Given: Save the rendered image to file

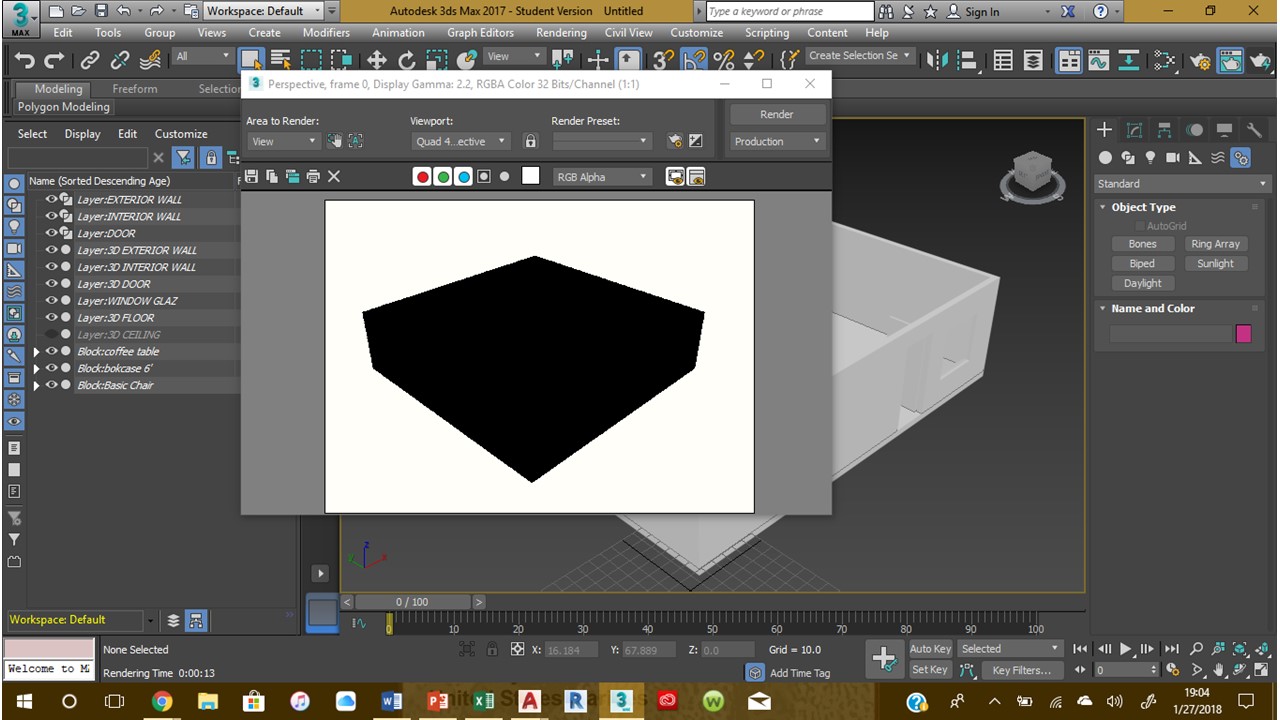Looking at the screenshot, I should click(250, 176).
